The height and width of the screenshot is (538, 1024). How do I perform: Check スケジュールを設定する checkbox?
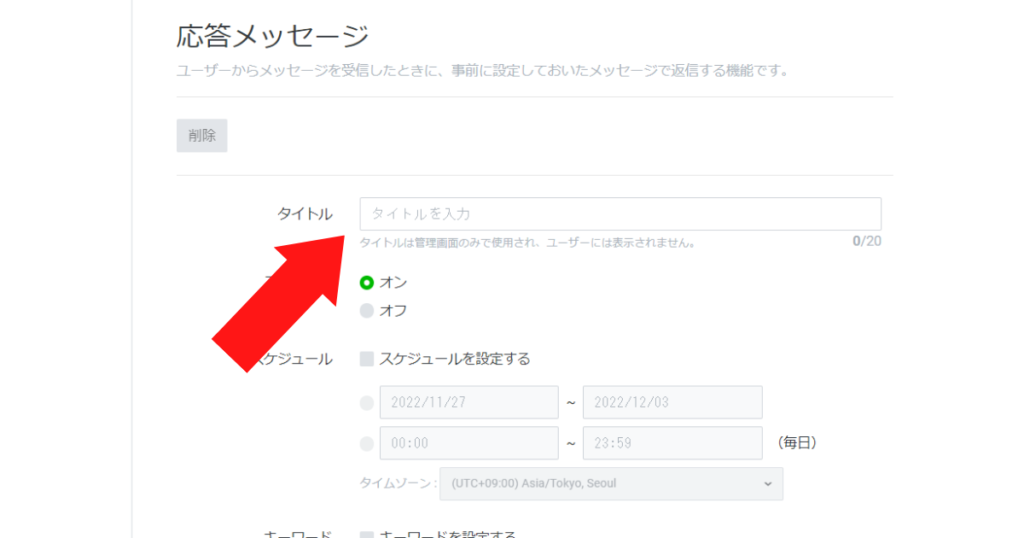(x=367, y=359)
